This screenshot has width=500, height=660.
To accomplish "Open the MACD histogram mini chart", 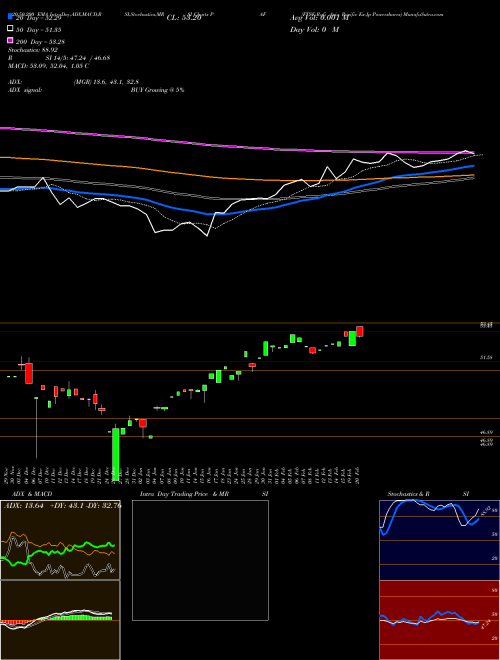I will coord(60,620).
